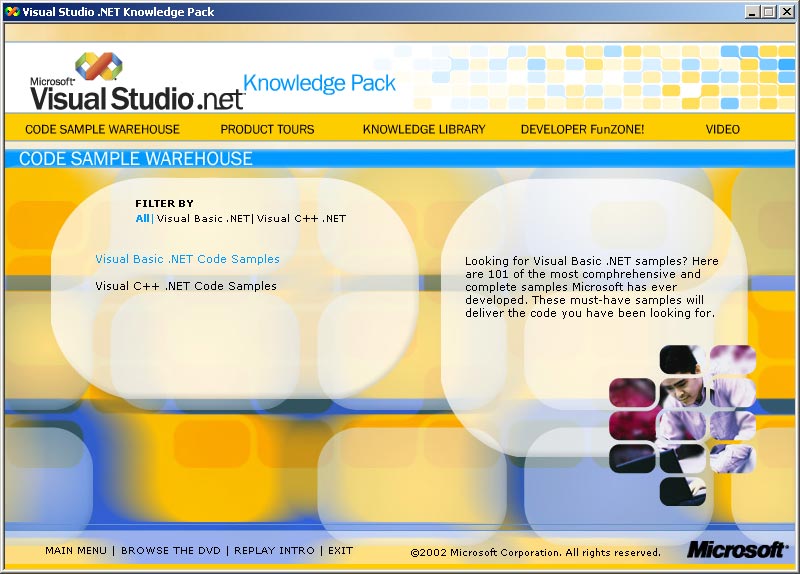Click the developer photo mosaic
Image resolution: width=800 pixels, height=574 pixels.
pyautogui.click(x=683, y=426)
